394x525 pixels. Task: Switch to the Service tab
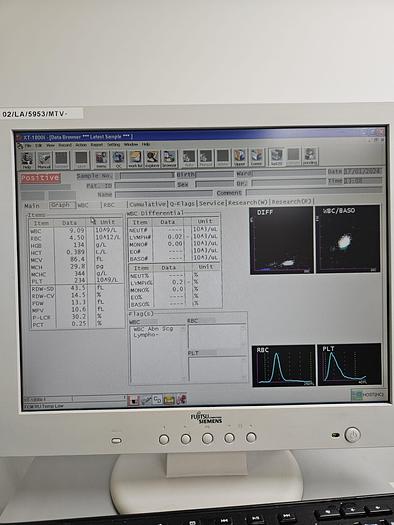[x=212, y=203]
